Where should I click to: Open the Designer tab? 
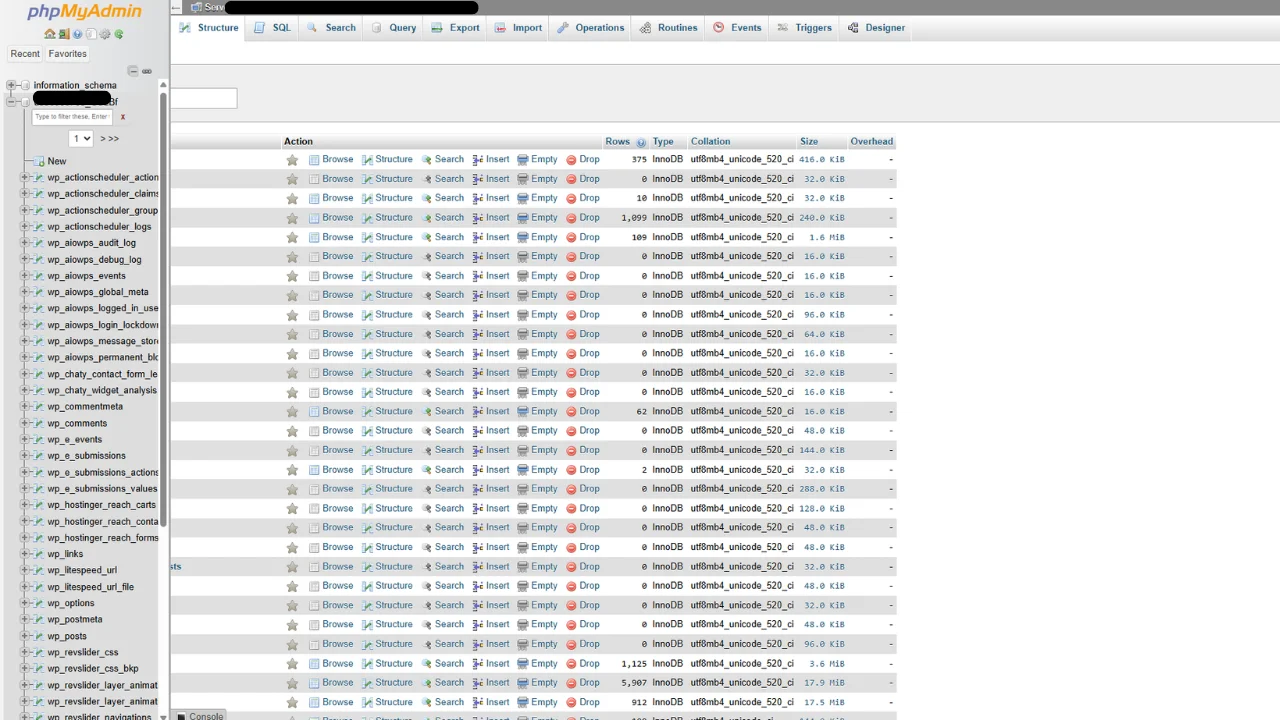[876, 28]
